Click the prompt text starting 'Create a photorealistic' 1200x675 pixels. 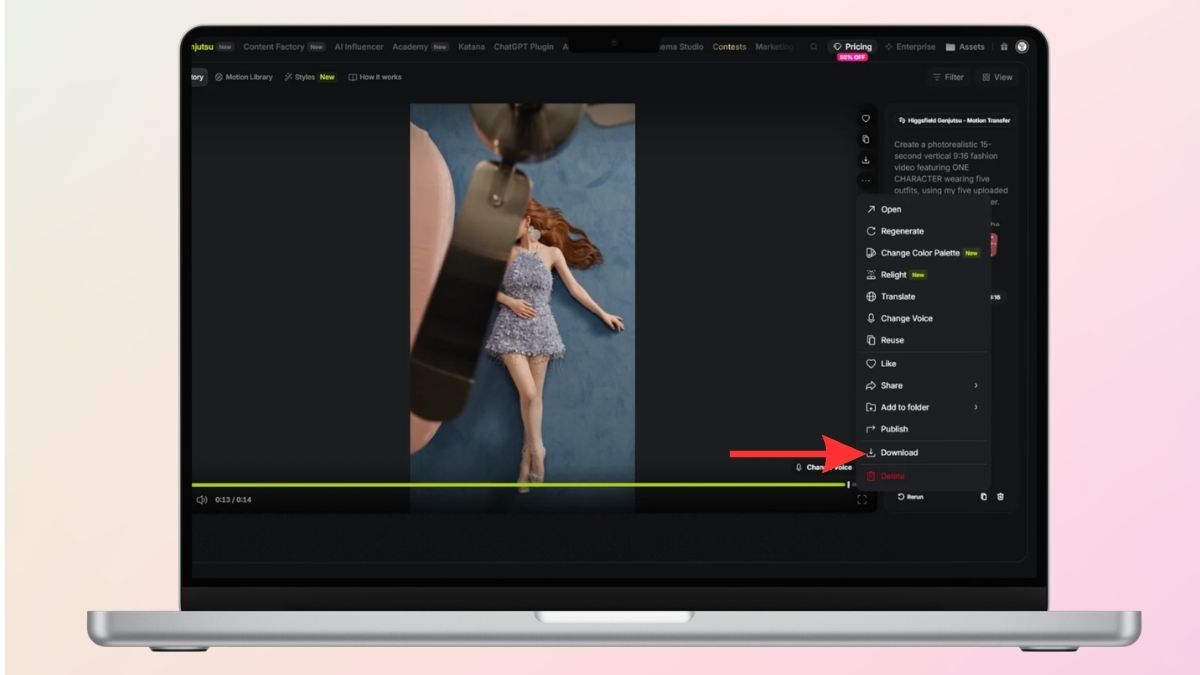952,173
